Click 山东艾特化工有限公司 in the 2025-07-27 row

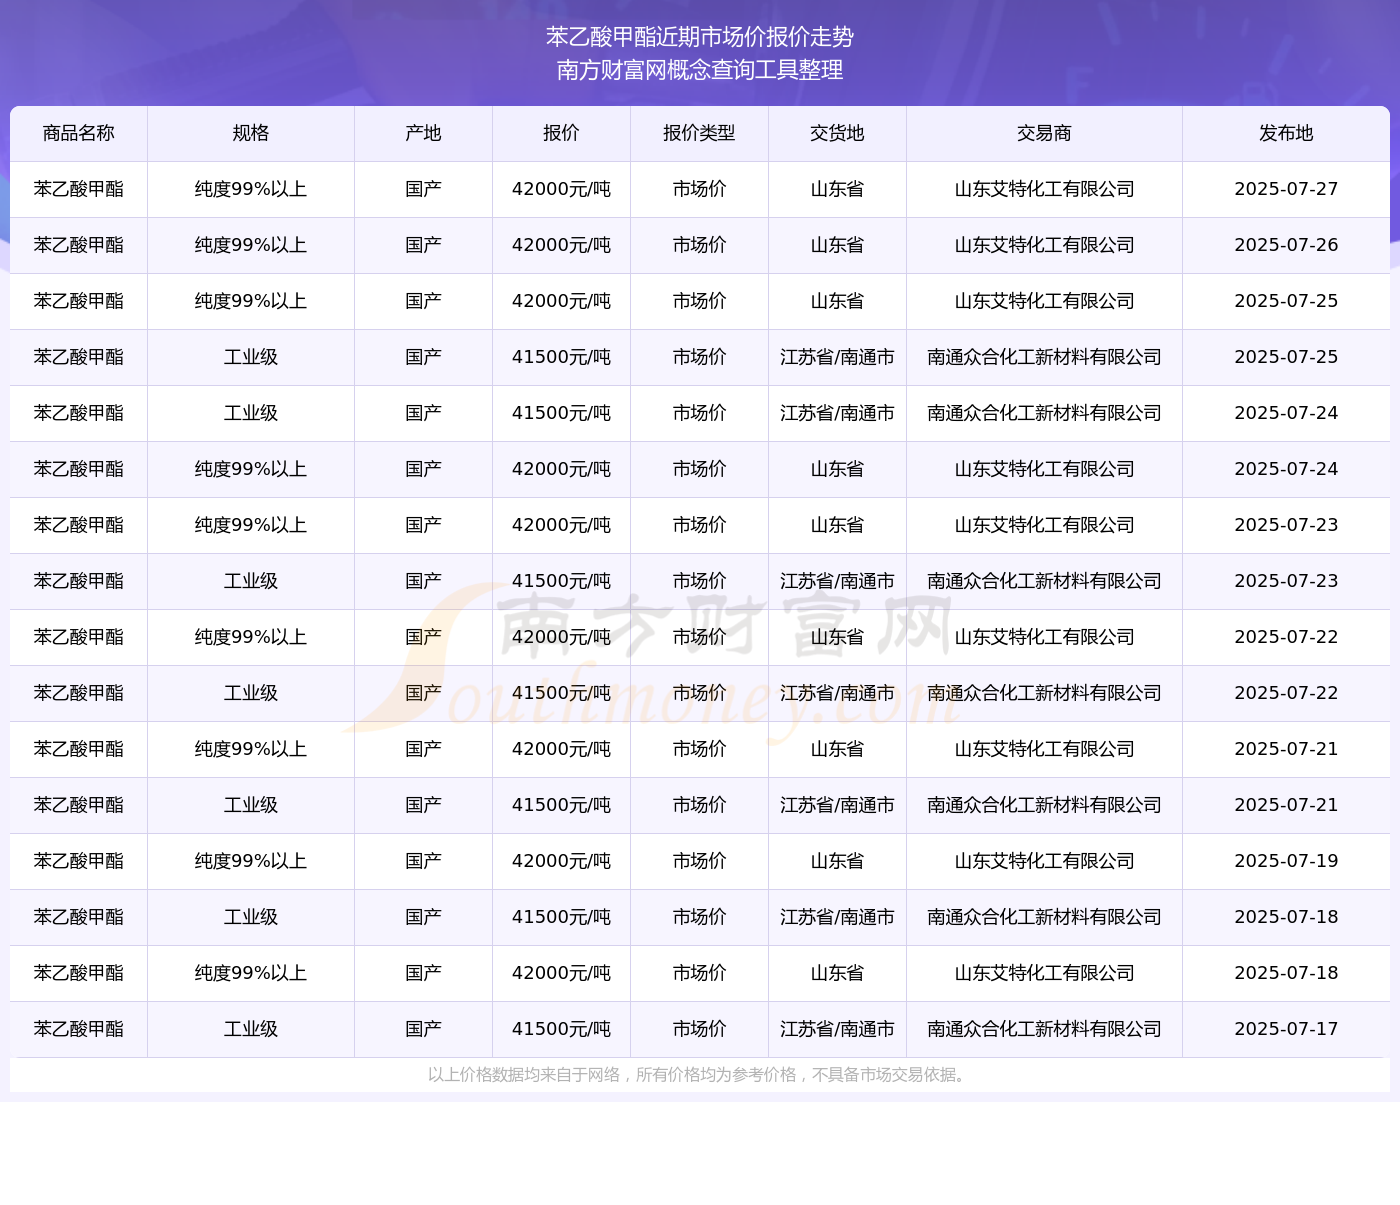(1044, 189)
